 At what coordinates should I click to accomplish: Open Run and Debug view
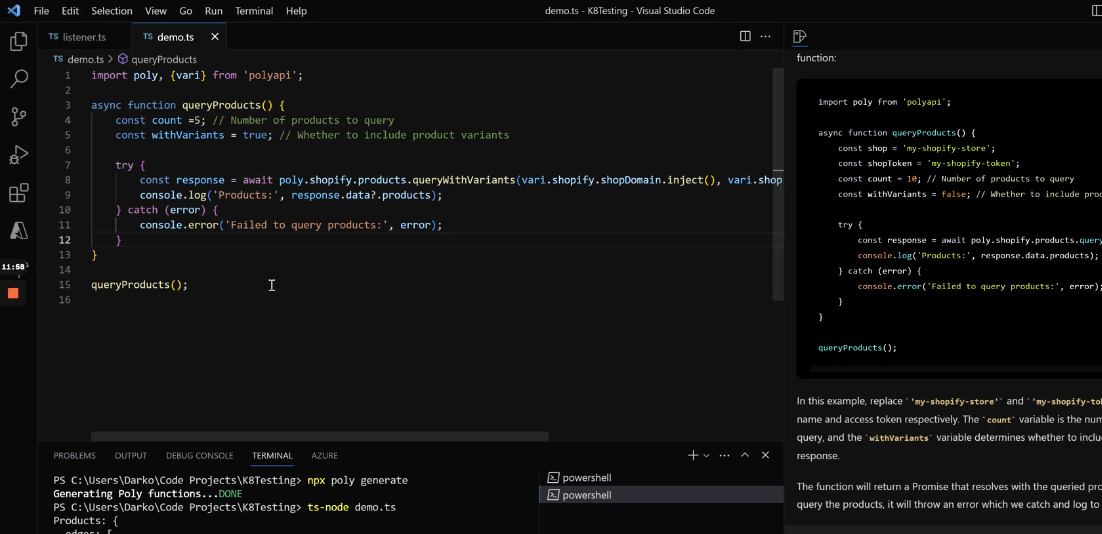tap(18, 155)
